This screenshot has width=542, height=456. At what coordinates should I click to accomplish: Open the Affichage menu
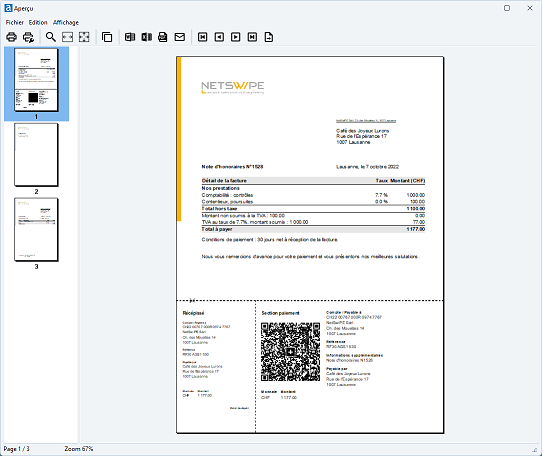click(x=66, y=22)
